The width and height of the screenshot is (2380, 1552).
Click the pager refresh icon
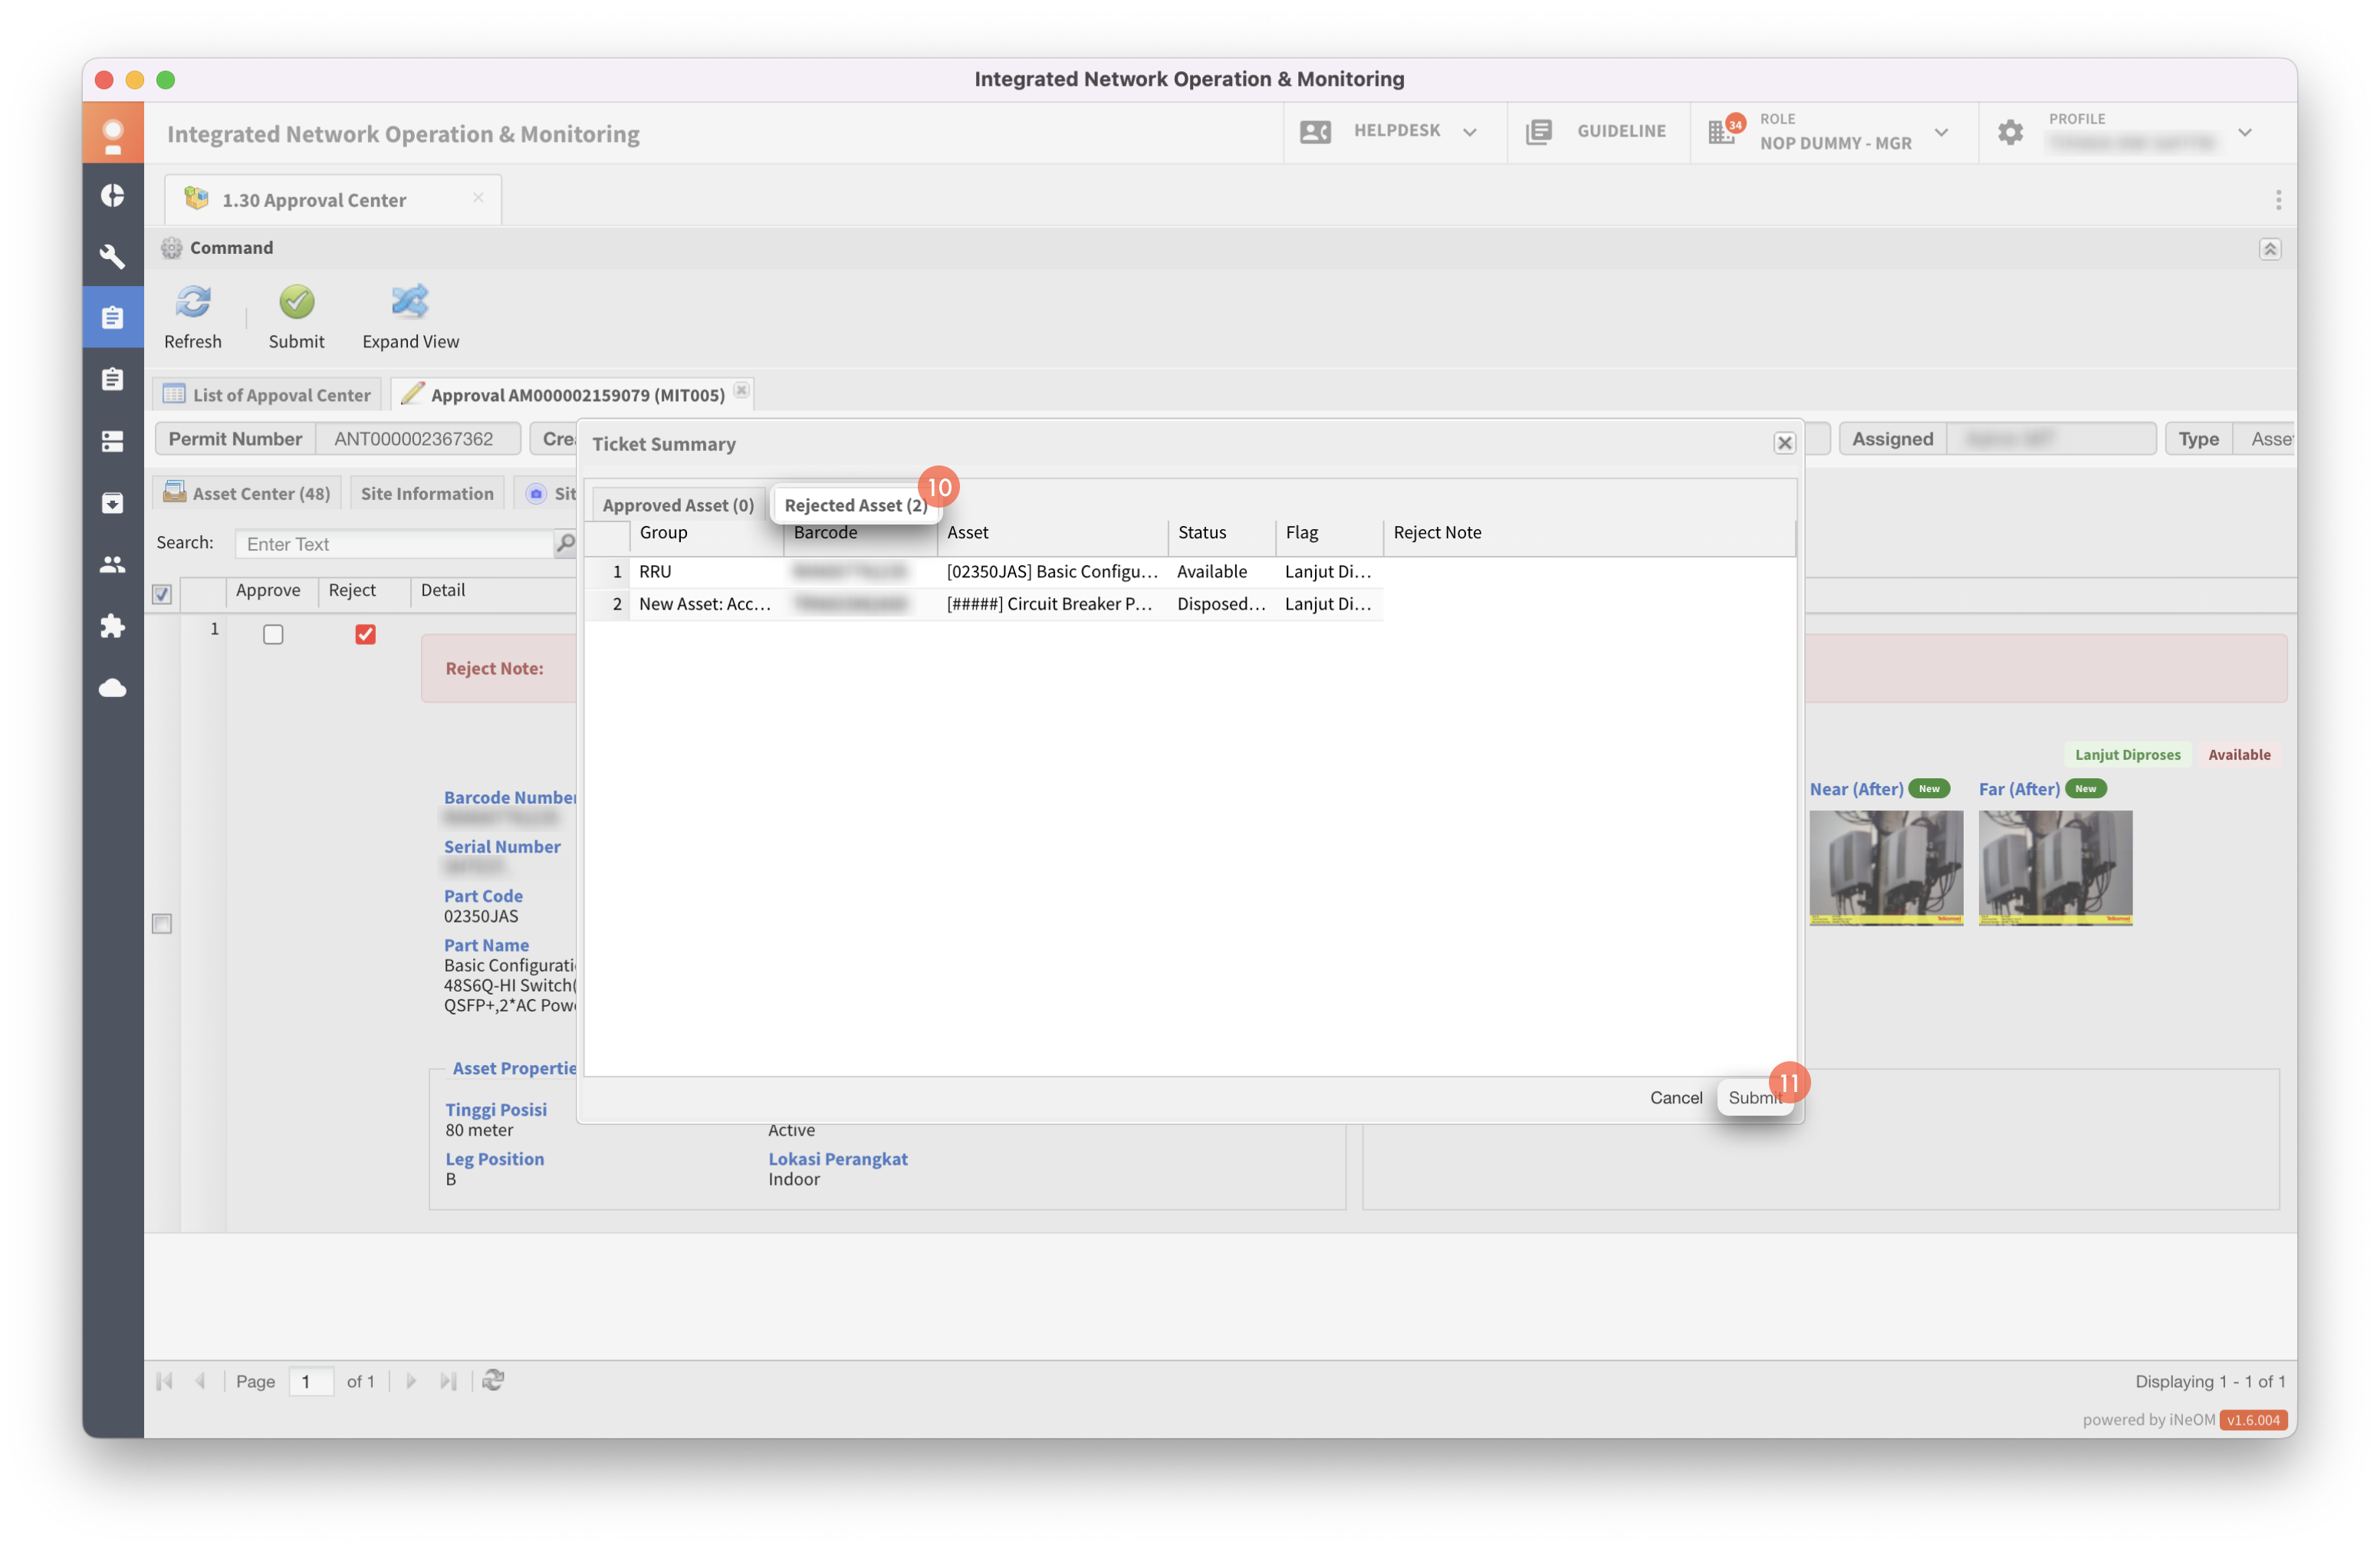[493, 1381]
